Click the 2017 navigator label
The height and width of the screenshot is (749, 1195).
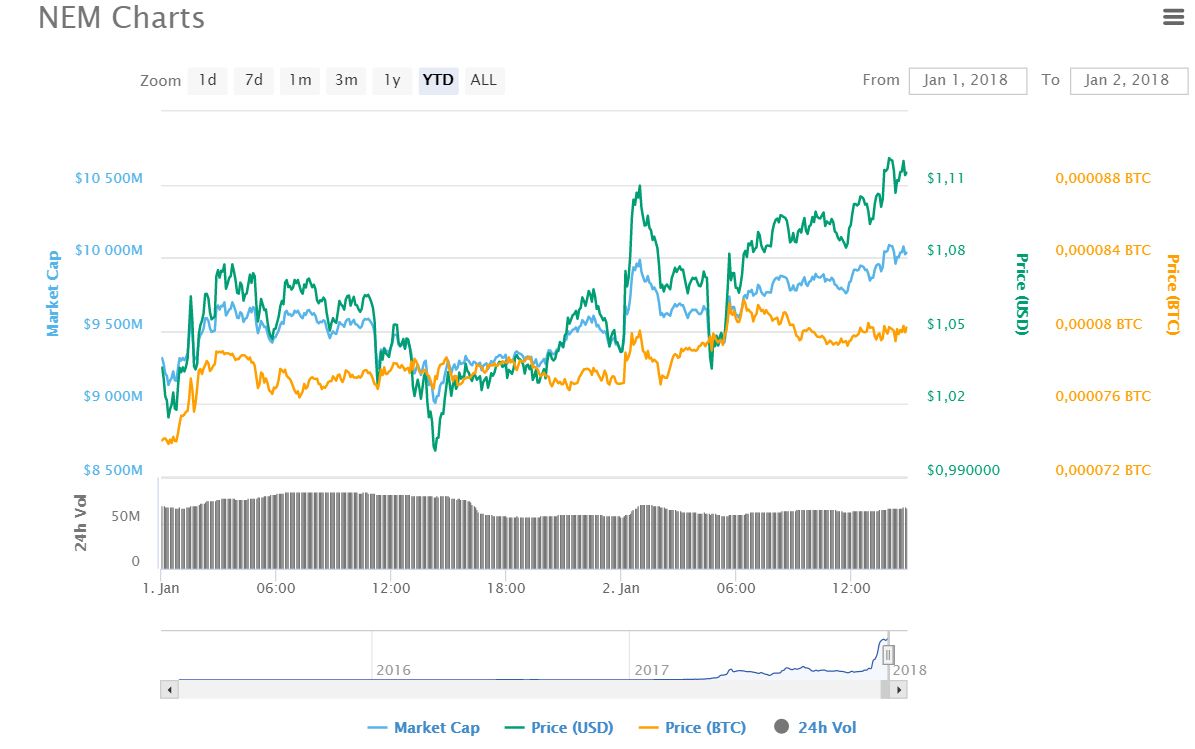pyautogui.click(x=652, y=670)
